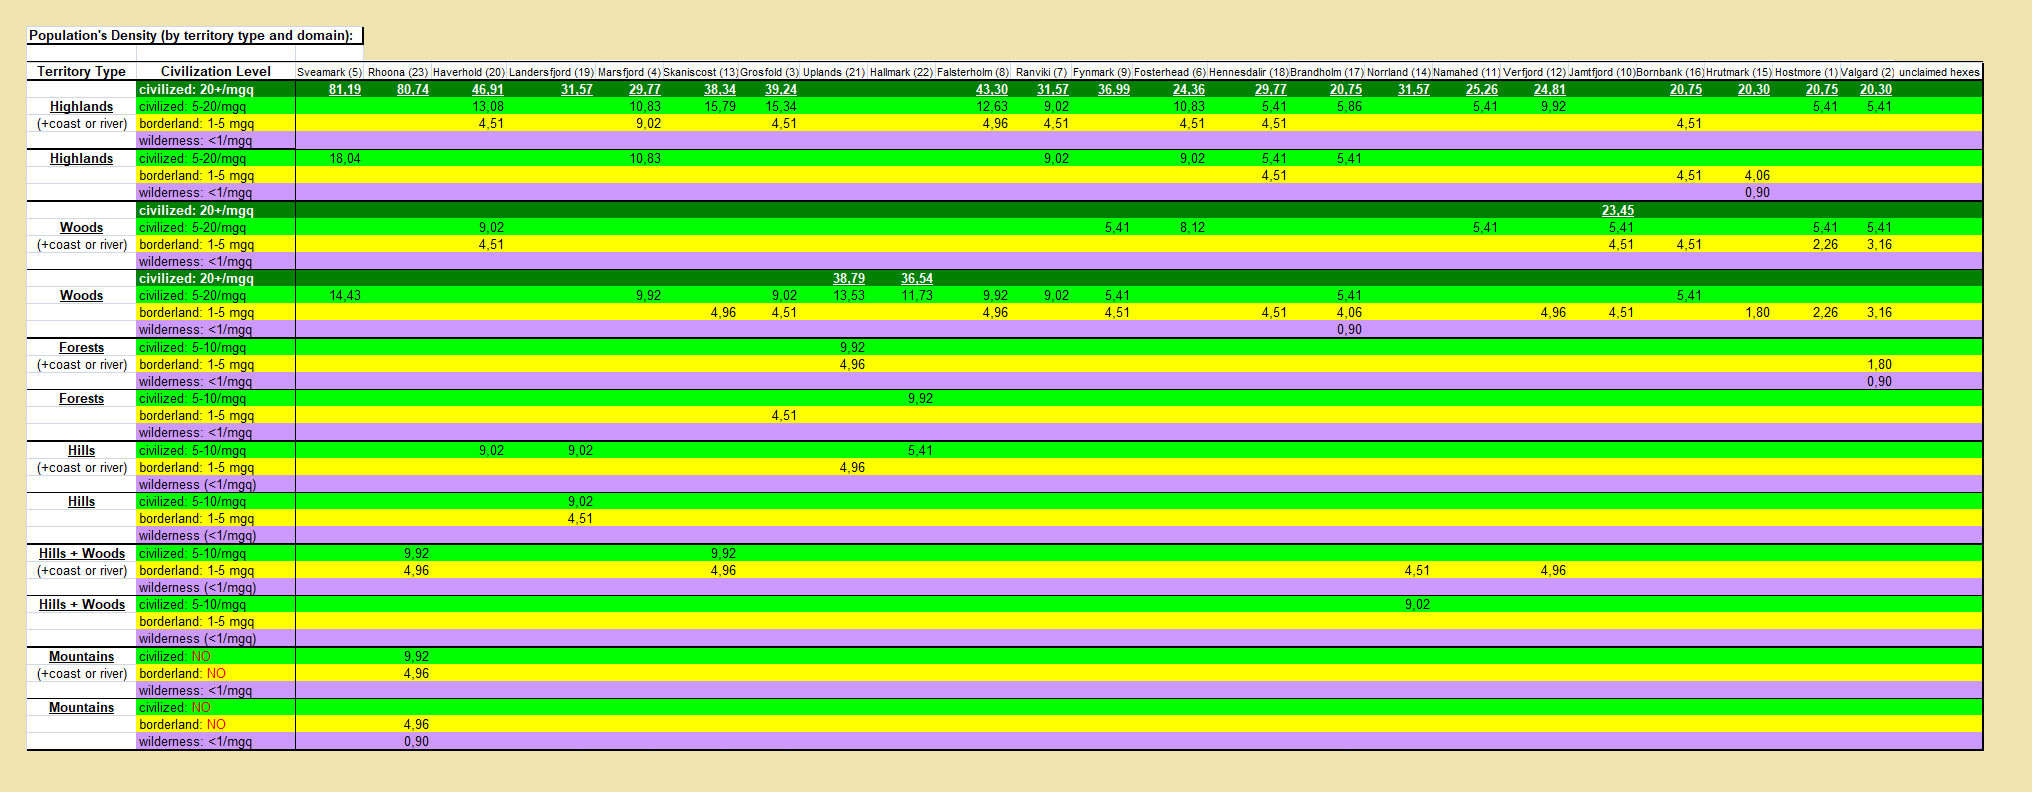Select the "Population's Density" title cell
Screen dimensions: 2032x792
tap(195, 35)
